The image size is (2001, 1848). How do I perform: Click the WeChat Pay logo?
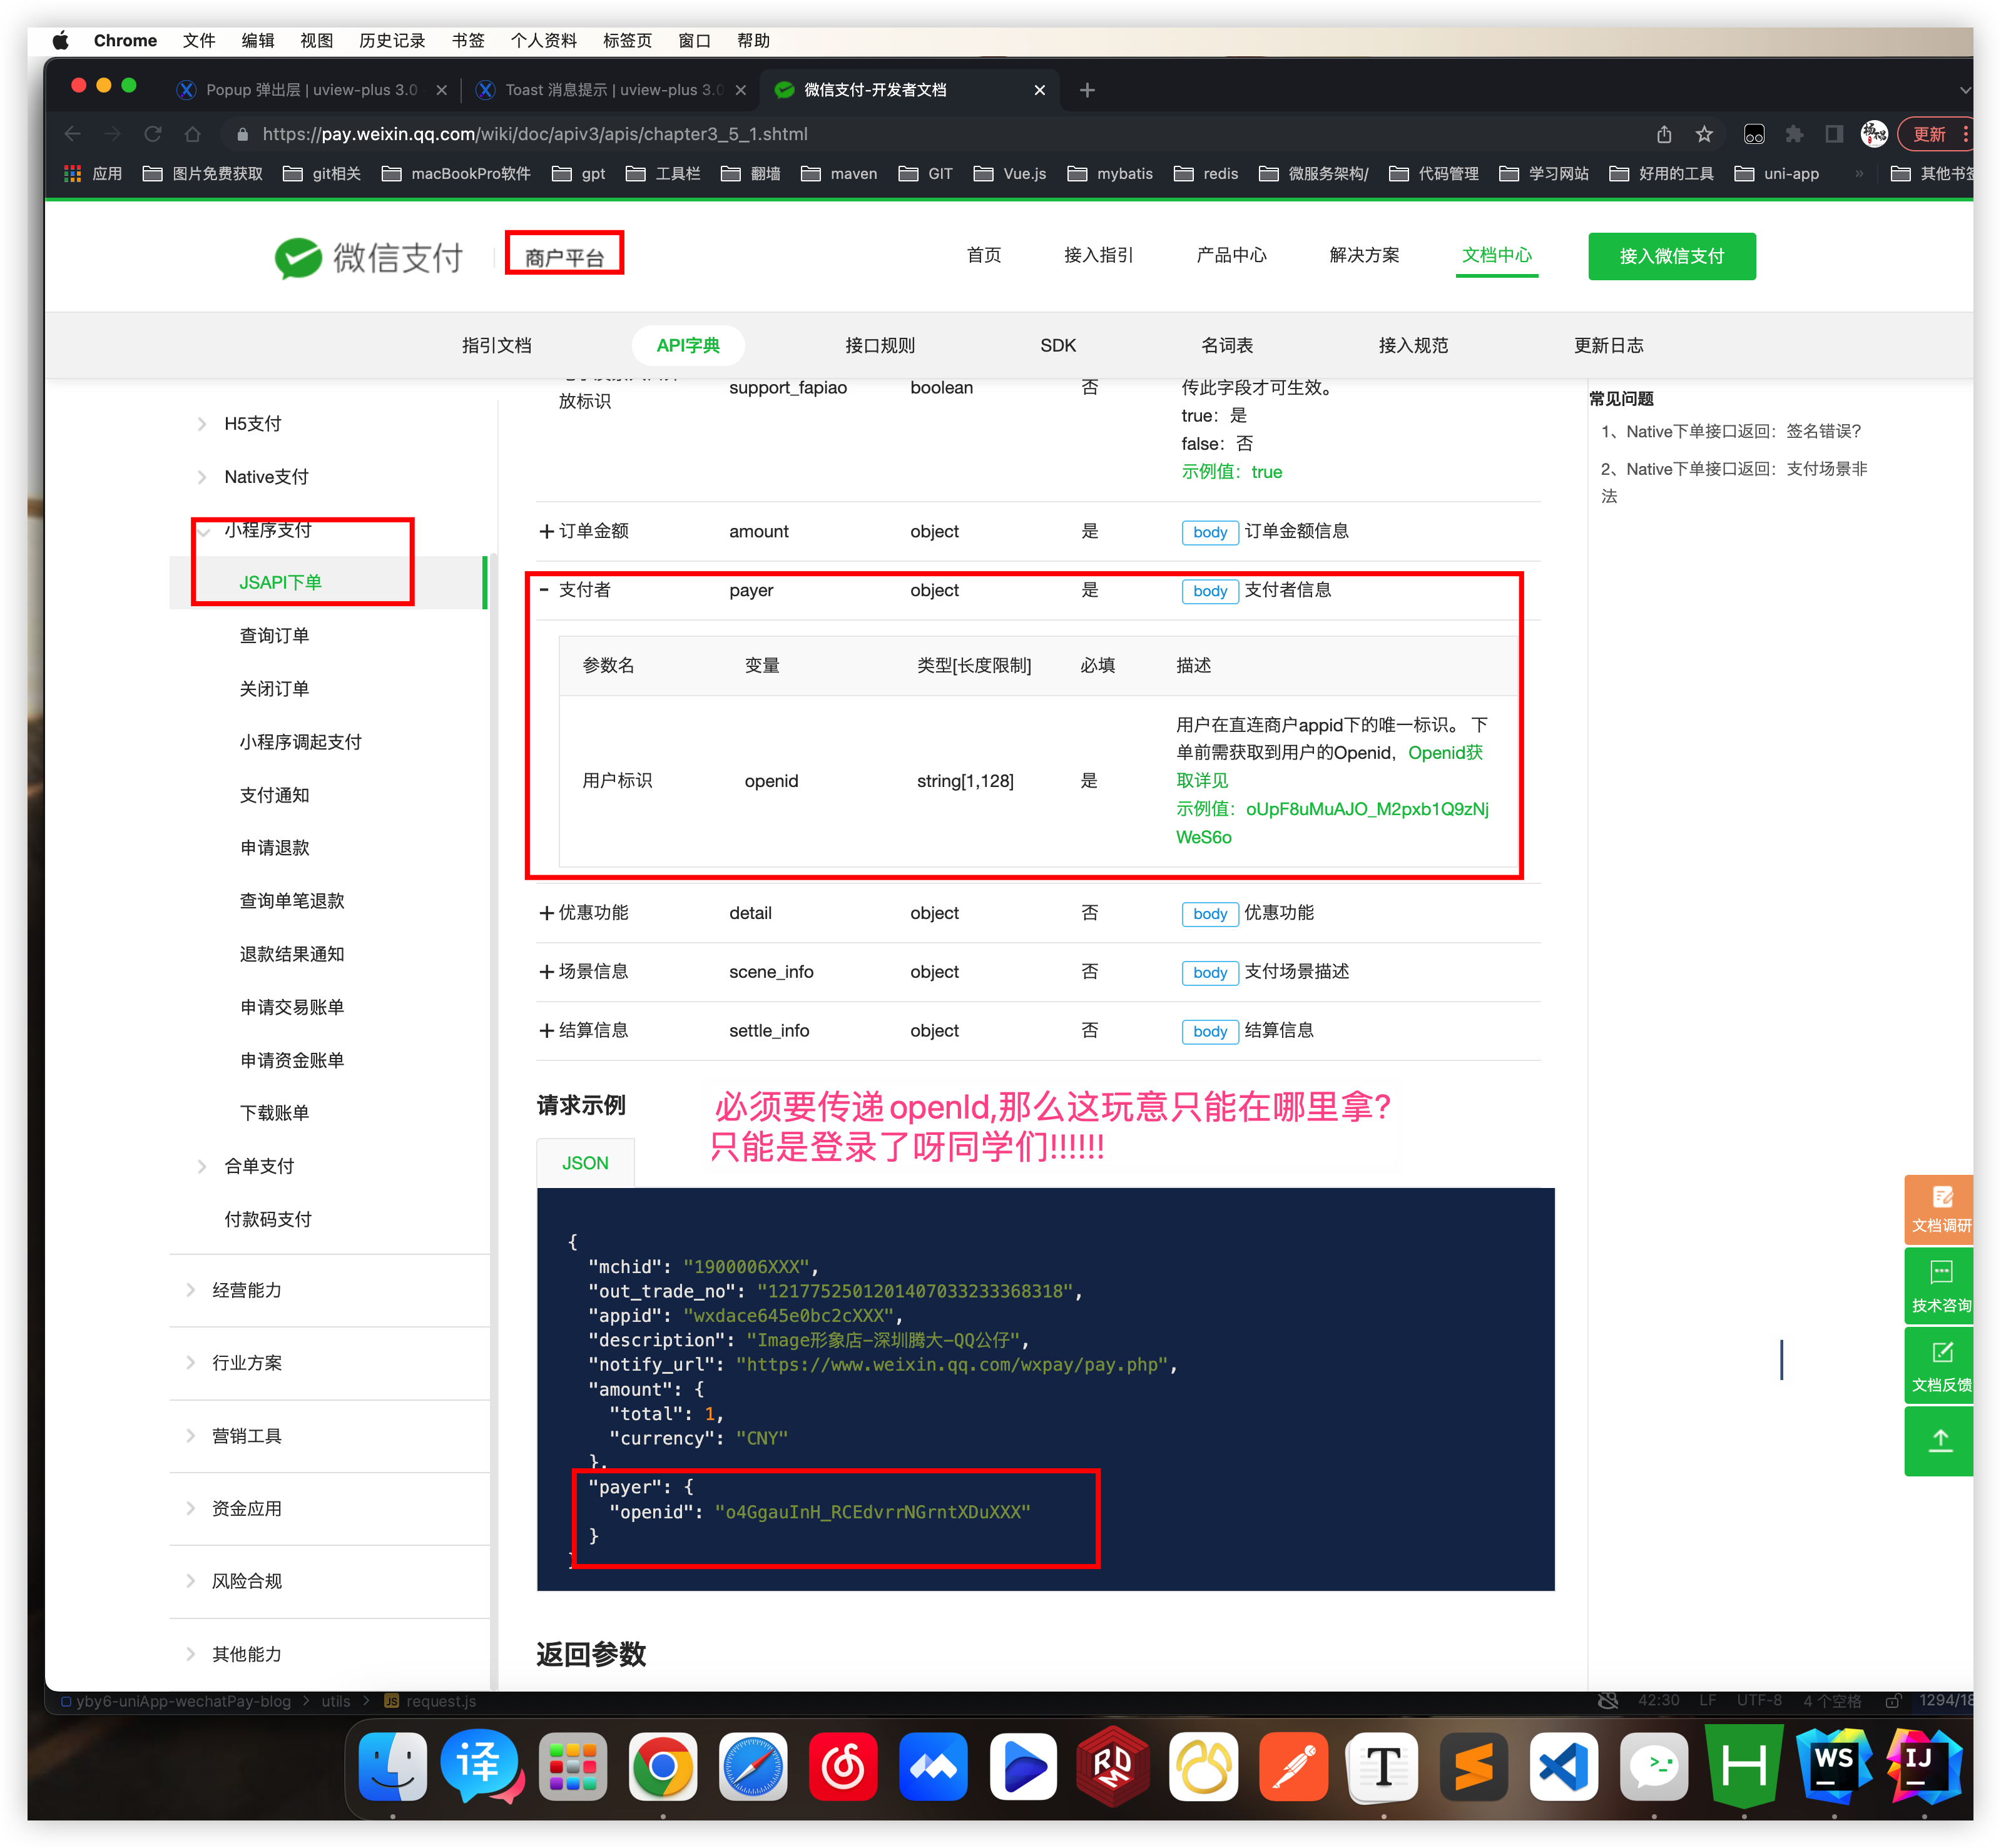pos(369,257)
